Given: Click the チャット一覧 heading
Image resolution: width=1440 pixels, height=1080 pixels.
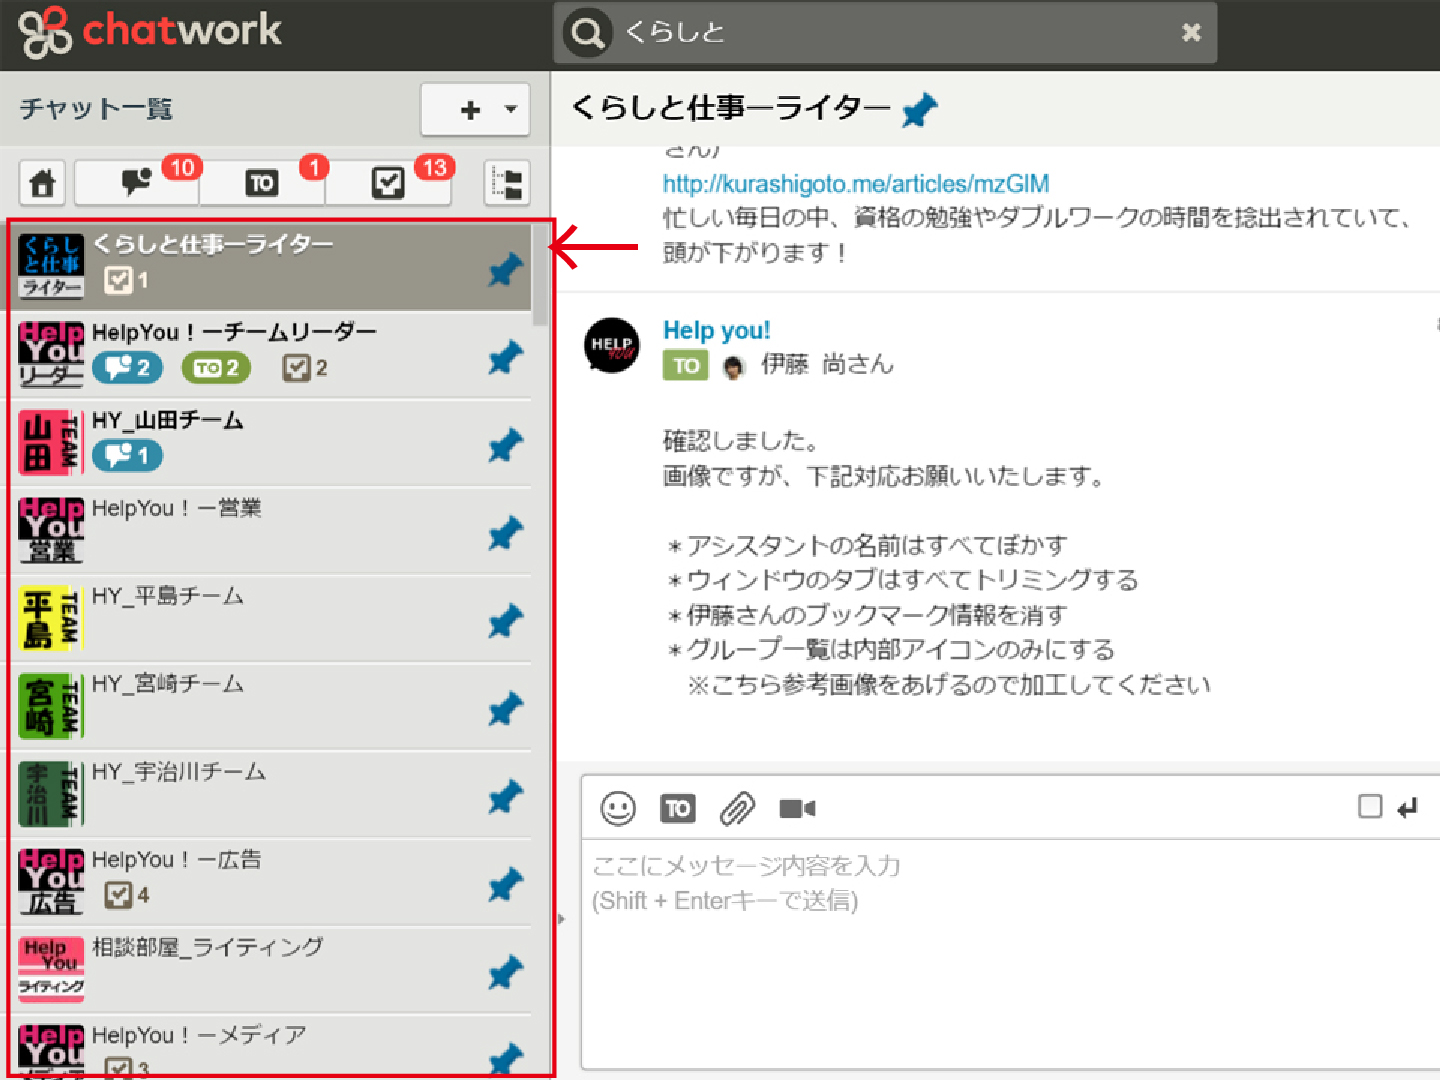Looking at the screenshot, I should point(96,109).
